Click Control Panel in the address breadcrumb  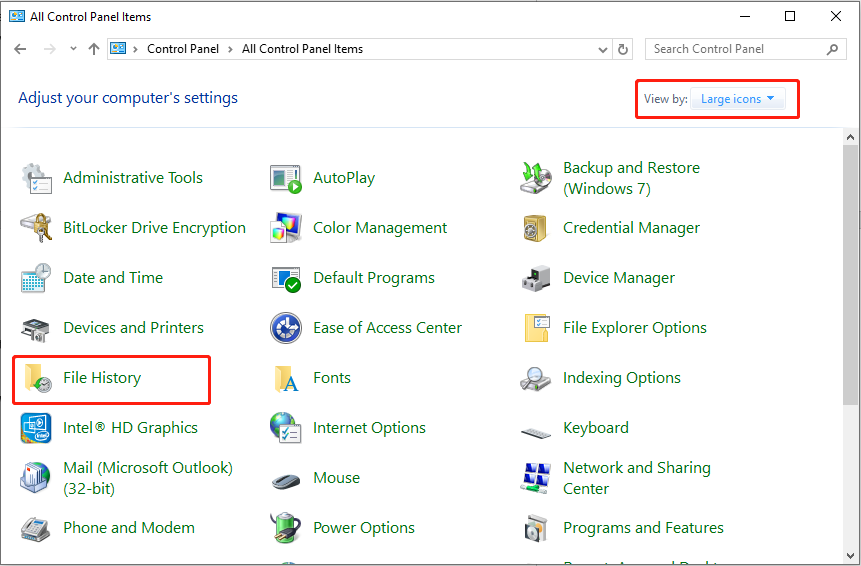point(183,49)
